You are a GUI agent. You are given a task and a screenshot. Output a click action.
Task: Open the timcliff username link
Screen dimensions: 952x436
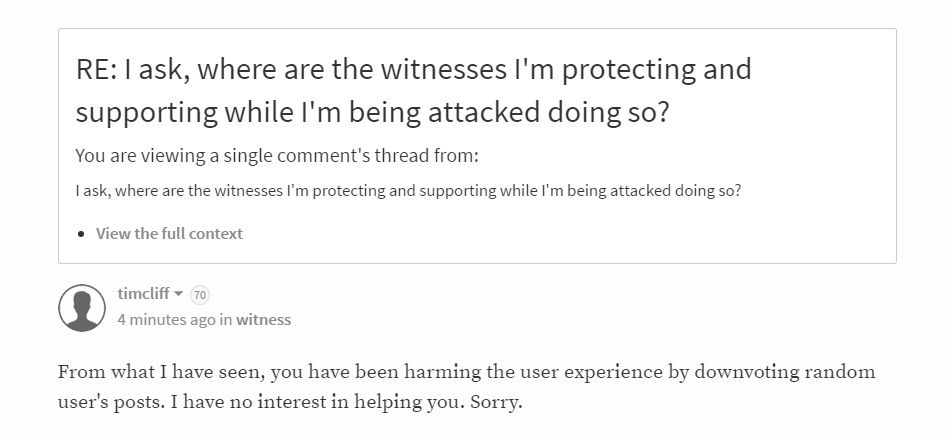point(144,294)
